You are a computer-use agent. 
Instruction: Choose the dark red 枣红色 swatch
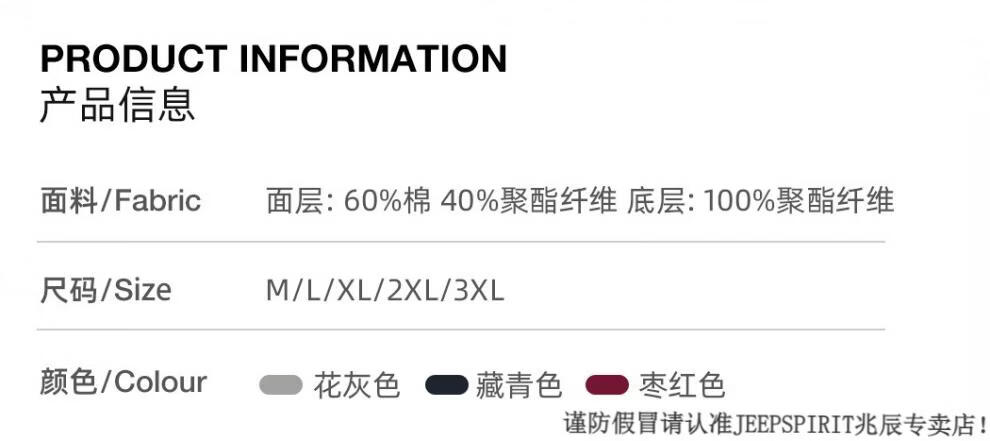point(607,385)
